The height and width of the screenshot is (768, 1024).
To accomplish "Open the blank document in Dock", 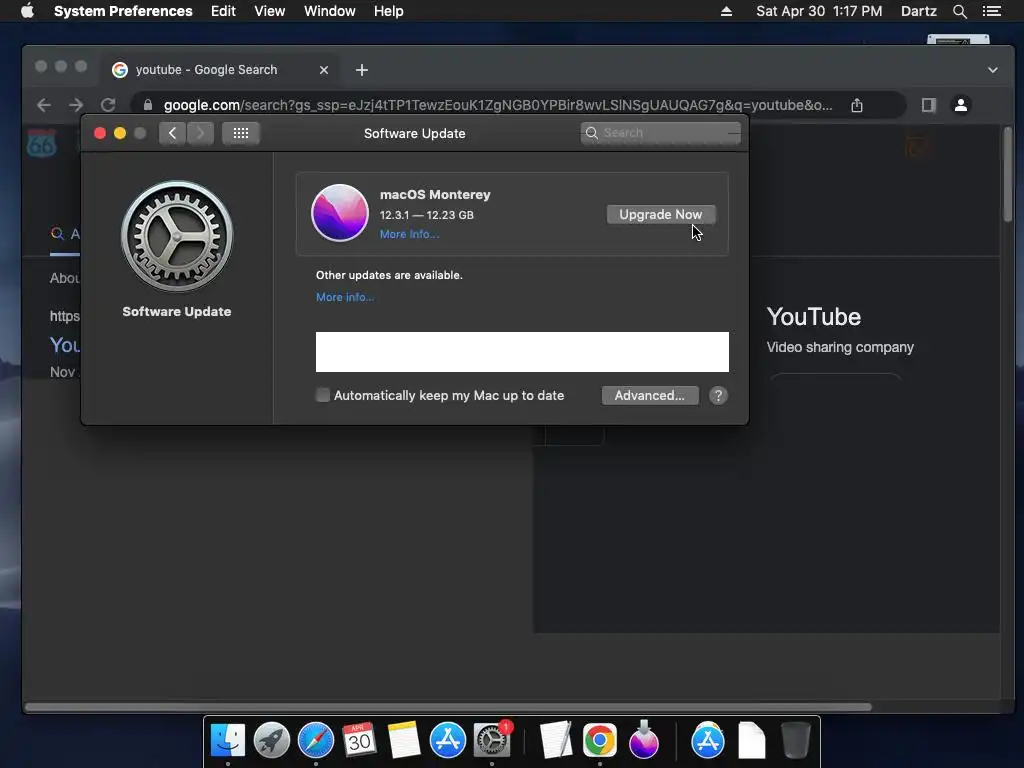I will 752,740.
